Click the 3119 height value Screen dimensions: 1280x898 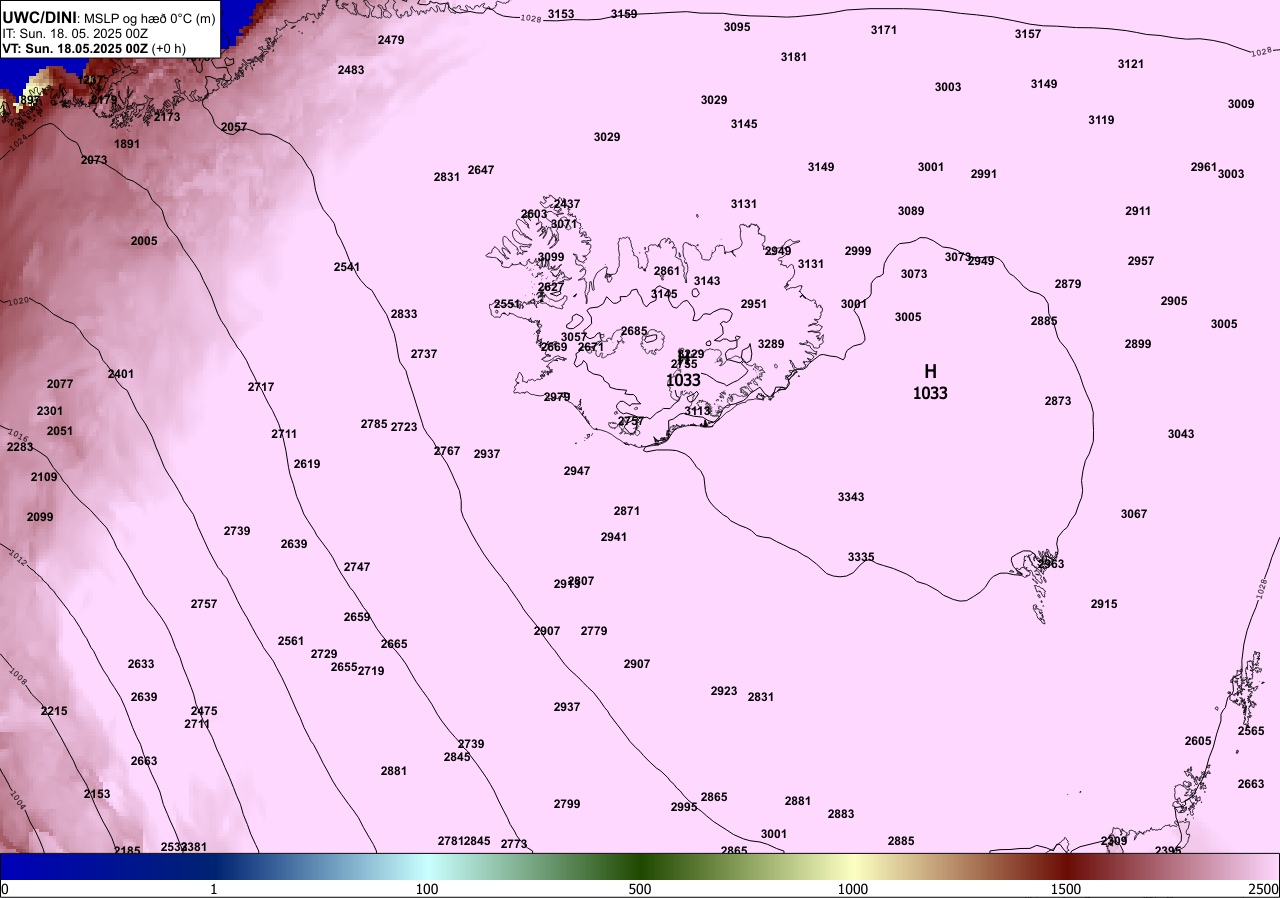pos(1101,120)
